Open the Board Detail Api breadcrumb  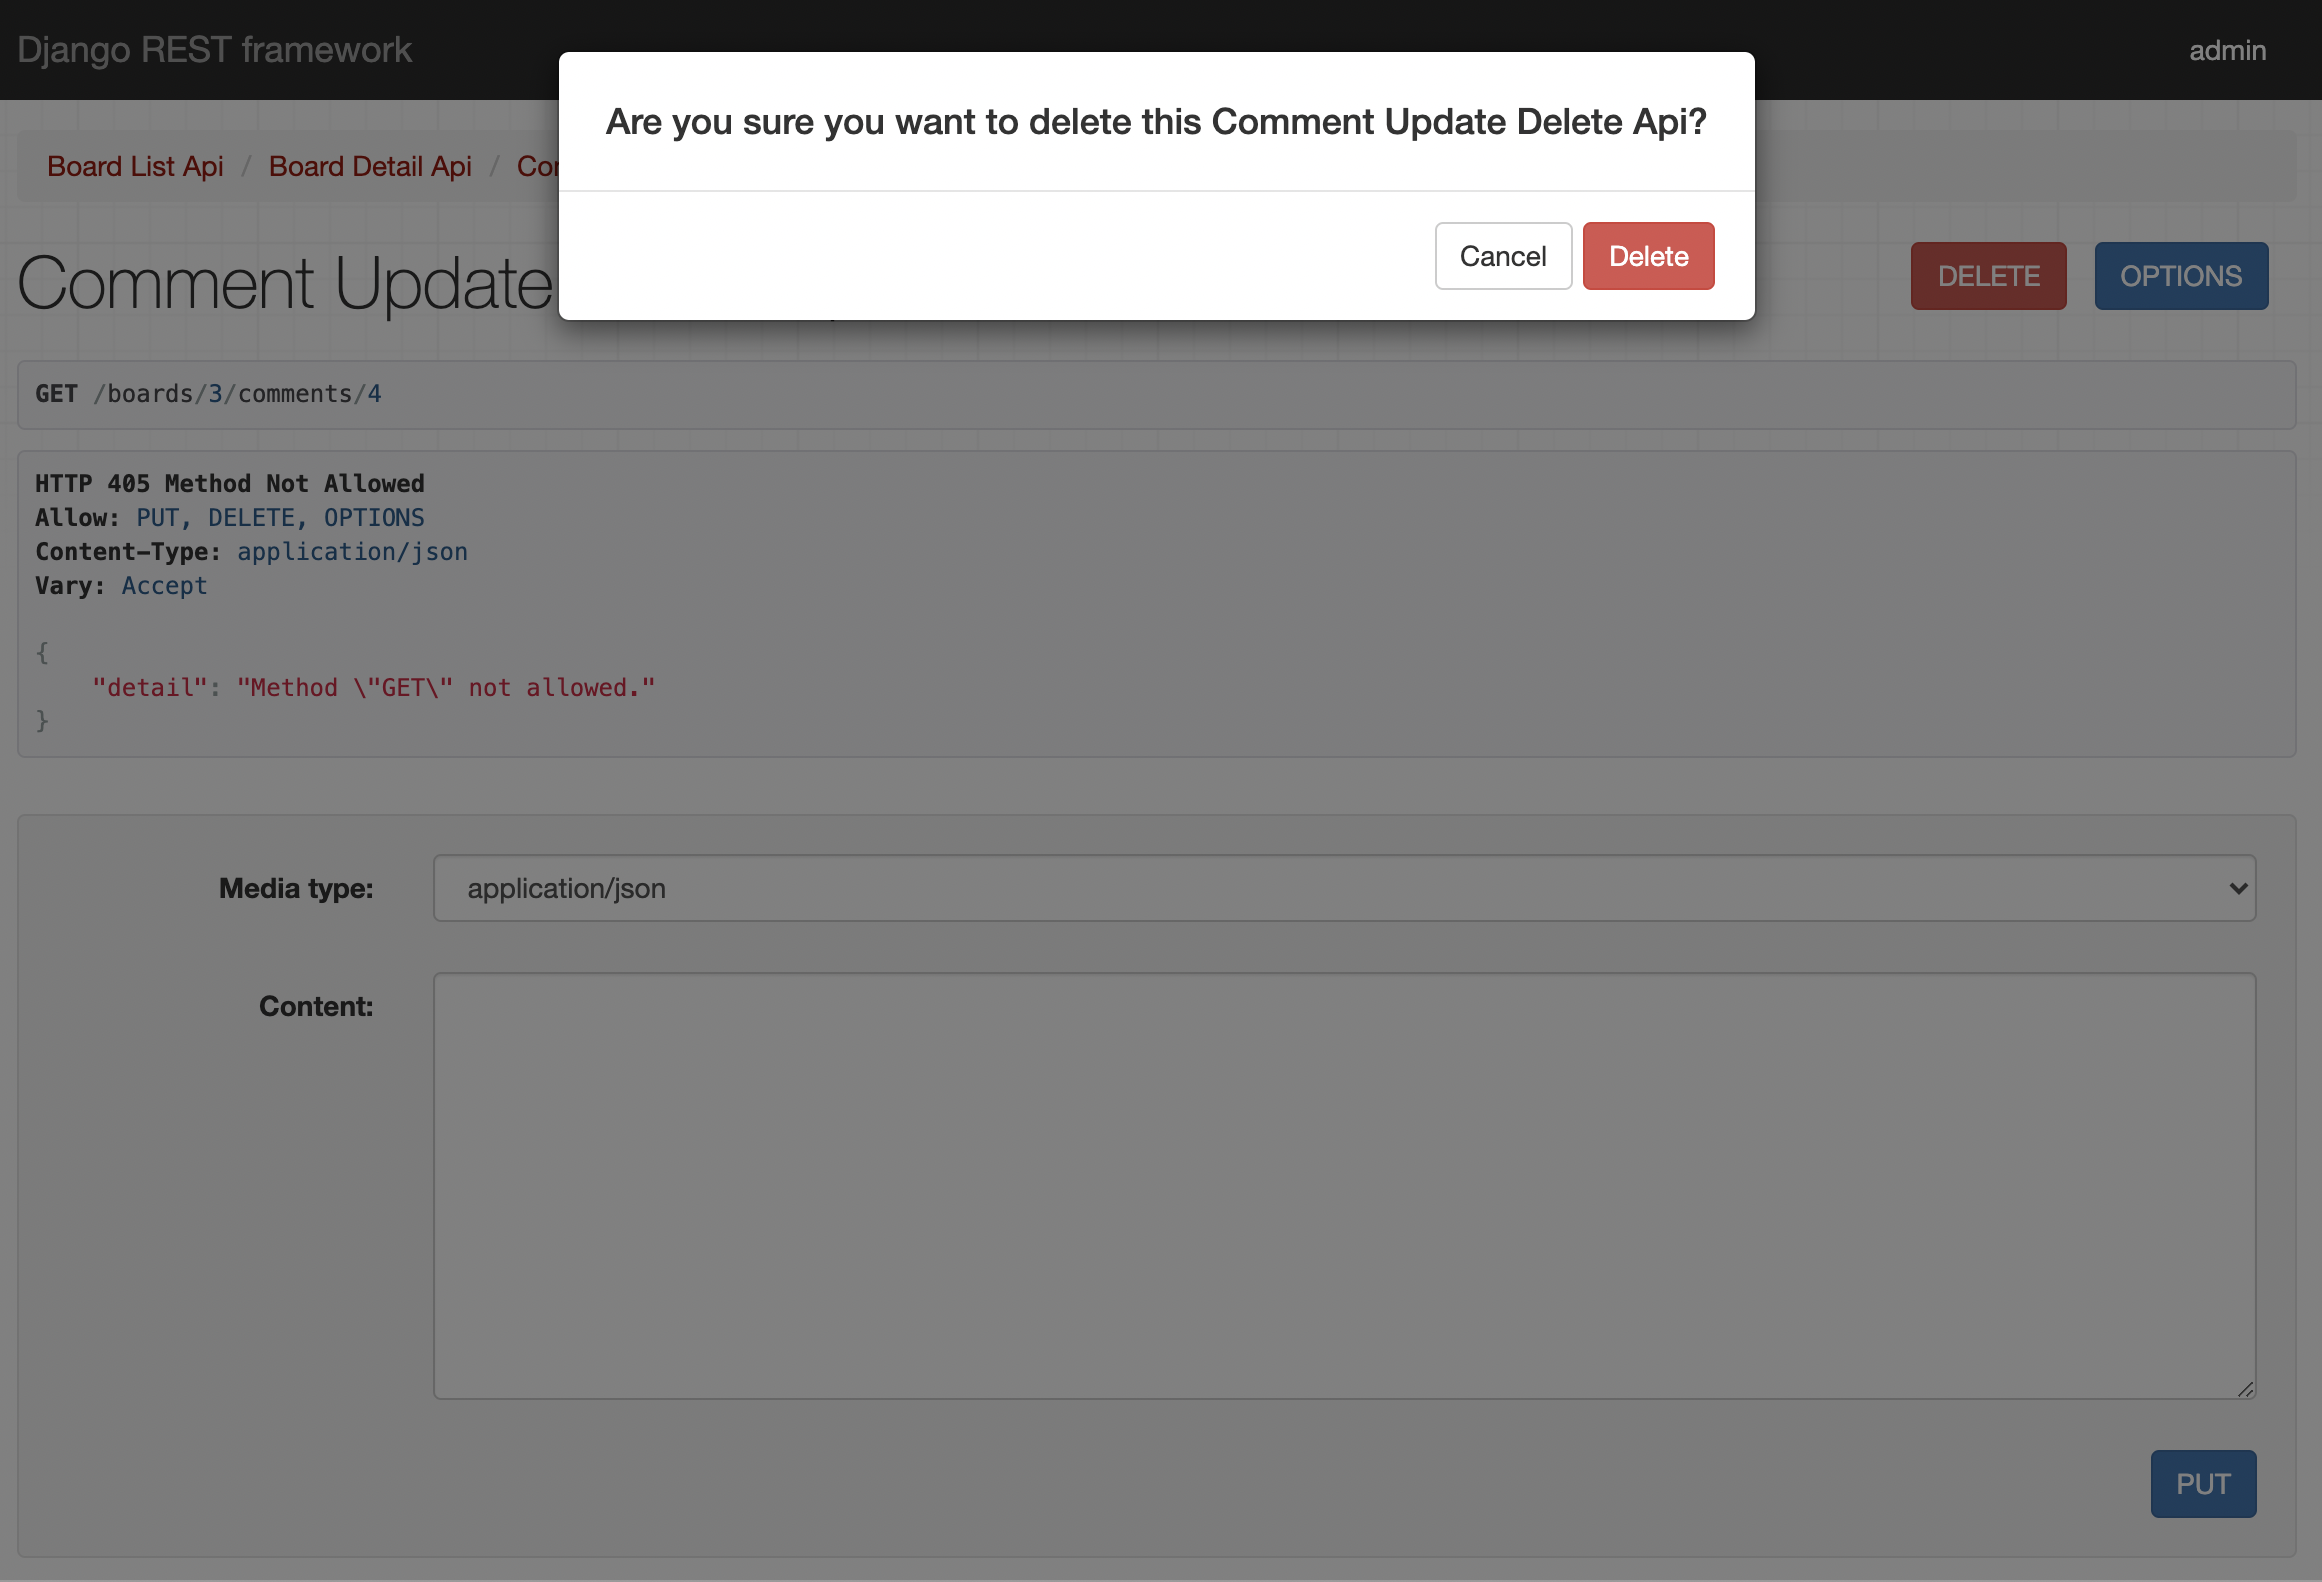[370, 166]
